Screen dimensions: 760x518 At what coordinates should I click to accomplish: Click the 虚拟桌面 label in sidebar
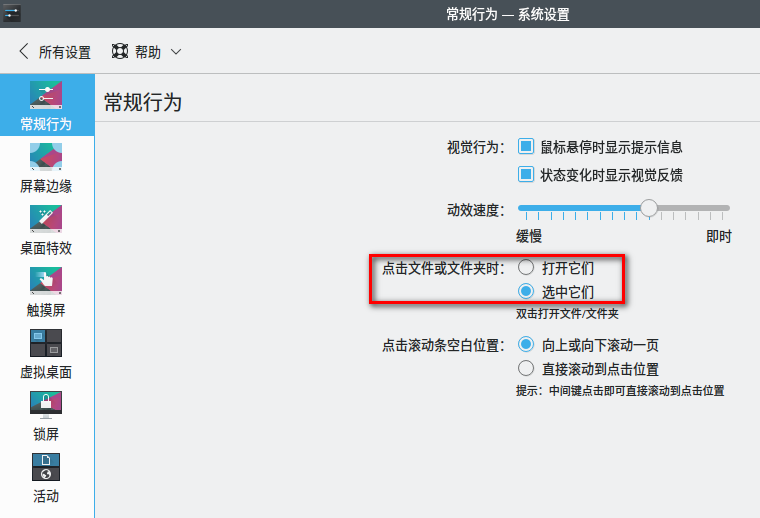46,372
